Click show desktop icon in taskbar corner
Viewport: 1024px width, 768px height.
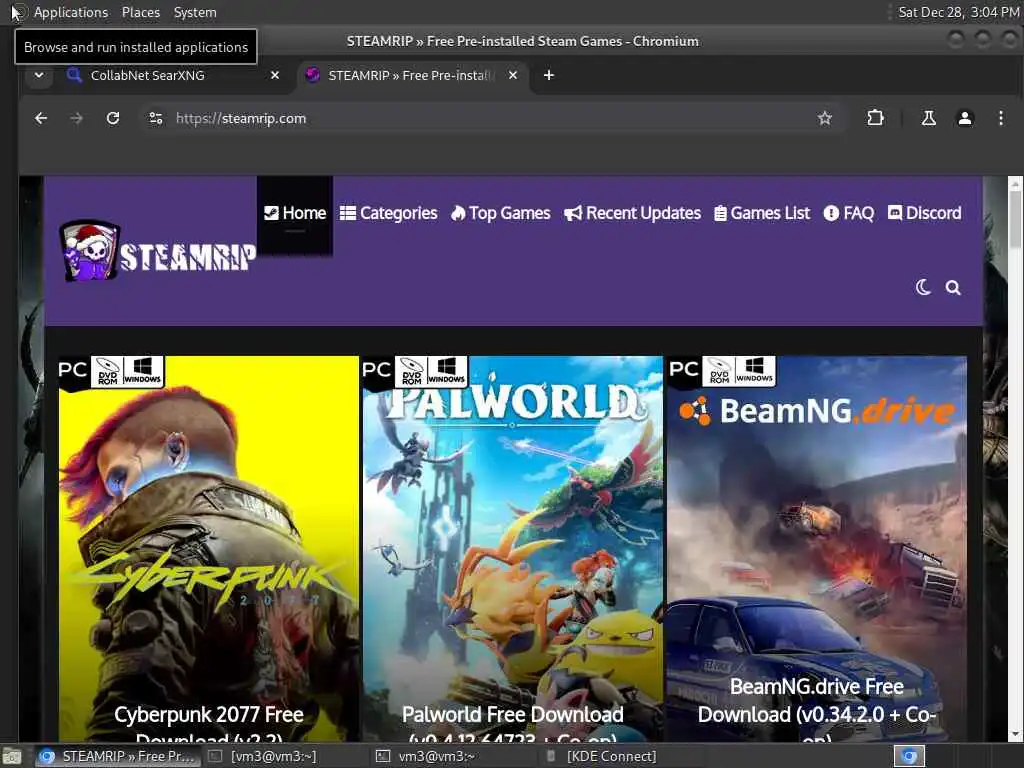(x=12, y=757)
